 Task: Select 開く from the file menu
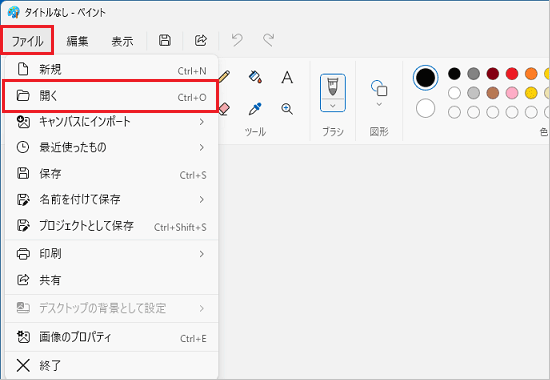coord(112,96)
